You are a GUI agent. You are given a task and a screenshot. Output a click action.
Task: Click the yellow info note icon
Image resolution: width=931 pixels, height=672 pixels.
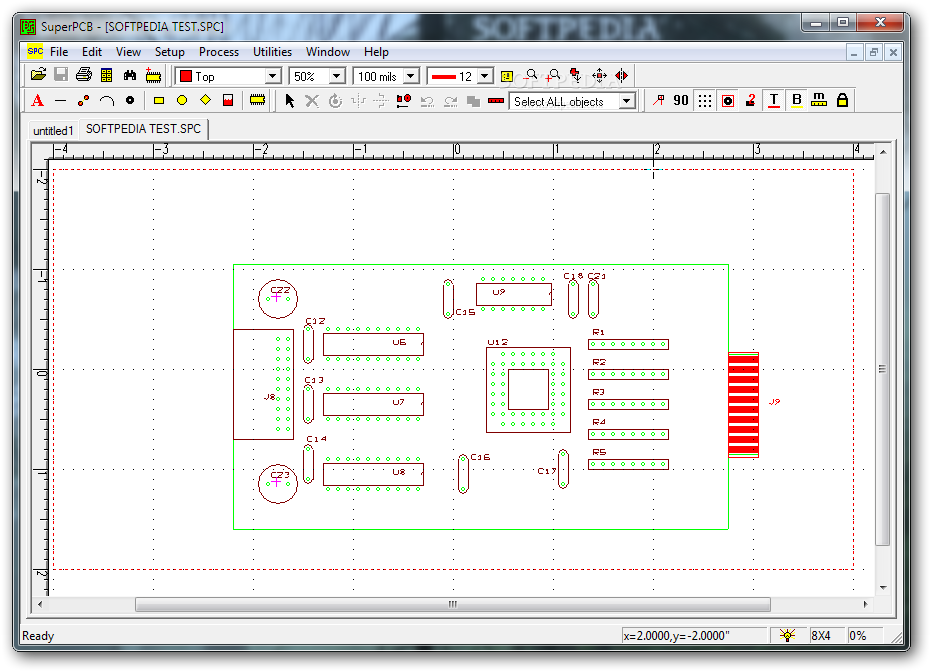[x=506, y=76]
